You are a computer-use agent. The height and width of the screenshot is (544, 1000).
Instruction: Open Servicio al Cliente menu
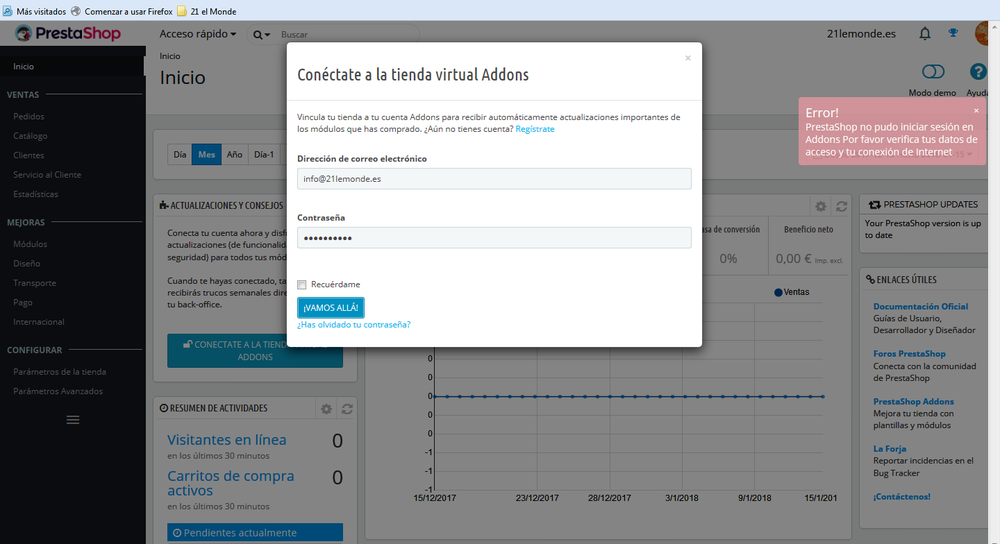pyautogui.click(x=47, y=175)
